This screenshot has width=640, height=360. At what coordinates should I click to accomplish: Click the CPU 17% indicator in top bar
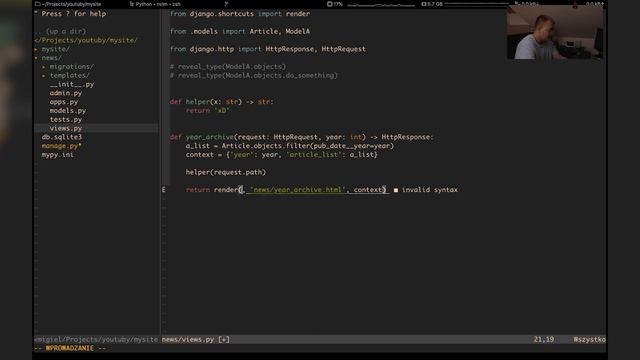click(335, 4)
